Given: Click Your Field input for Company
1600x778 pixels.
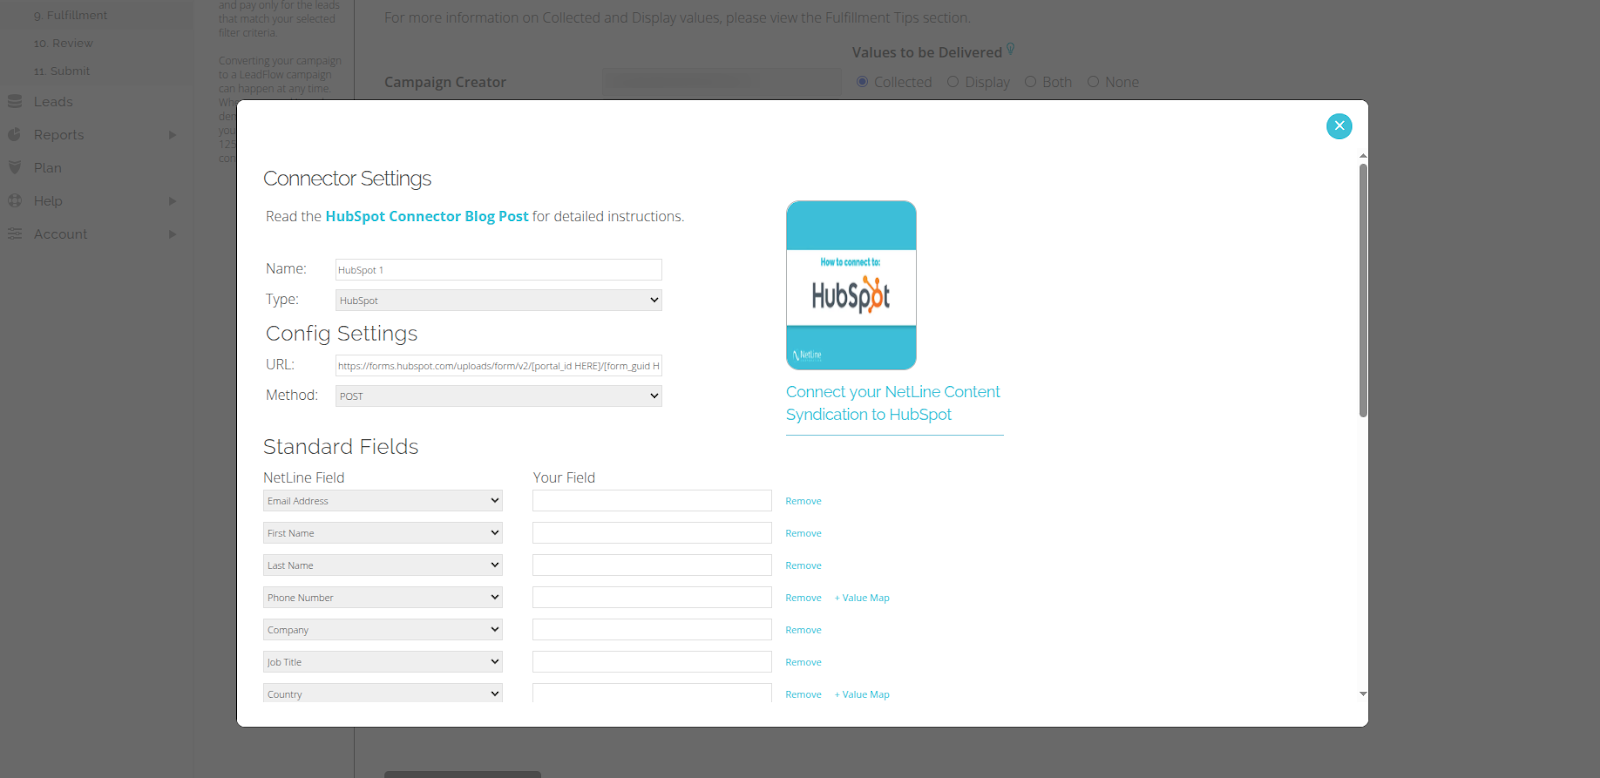Looking at the screenshot, I should [652, 630].
